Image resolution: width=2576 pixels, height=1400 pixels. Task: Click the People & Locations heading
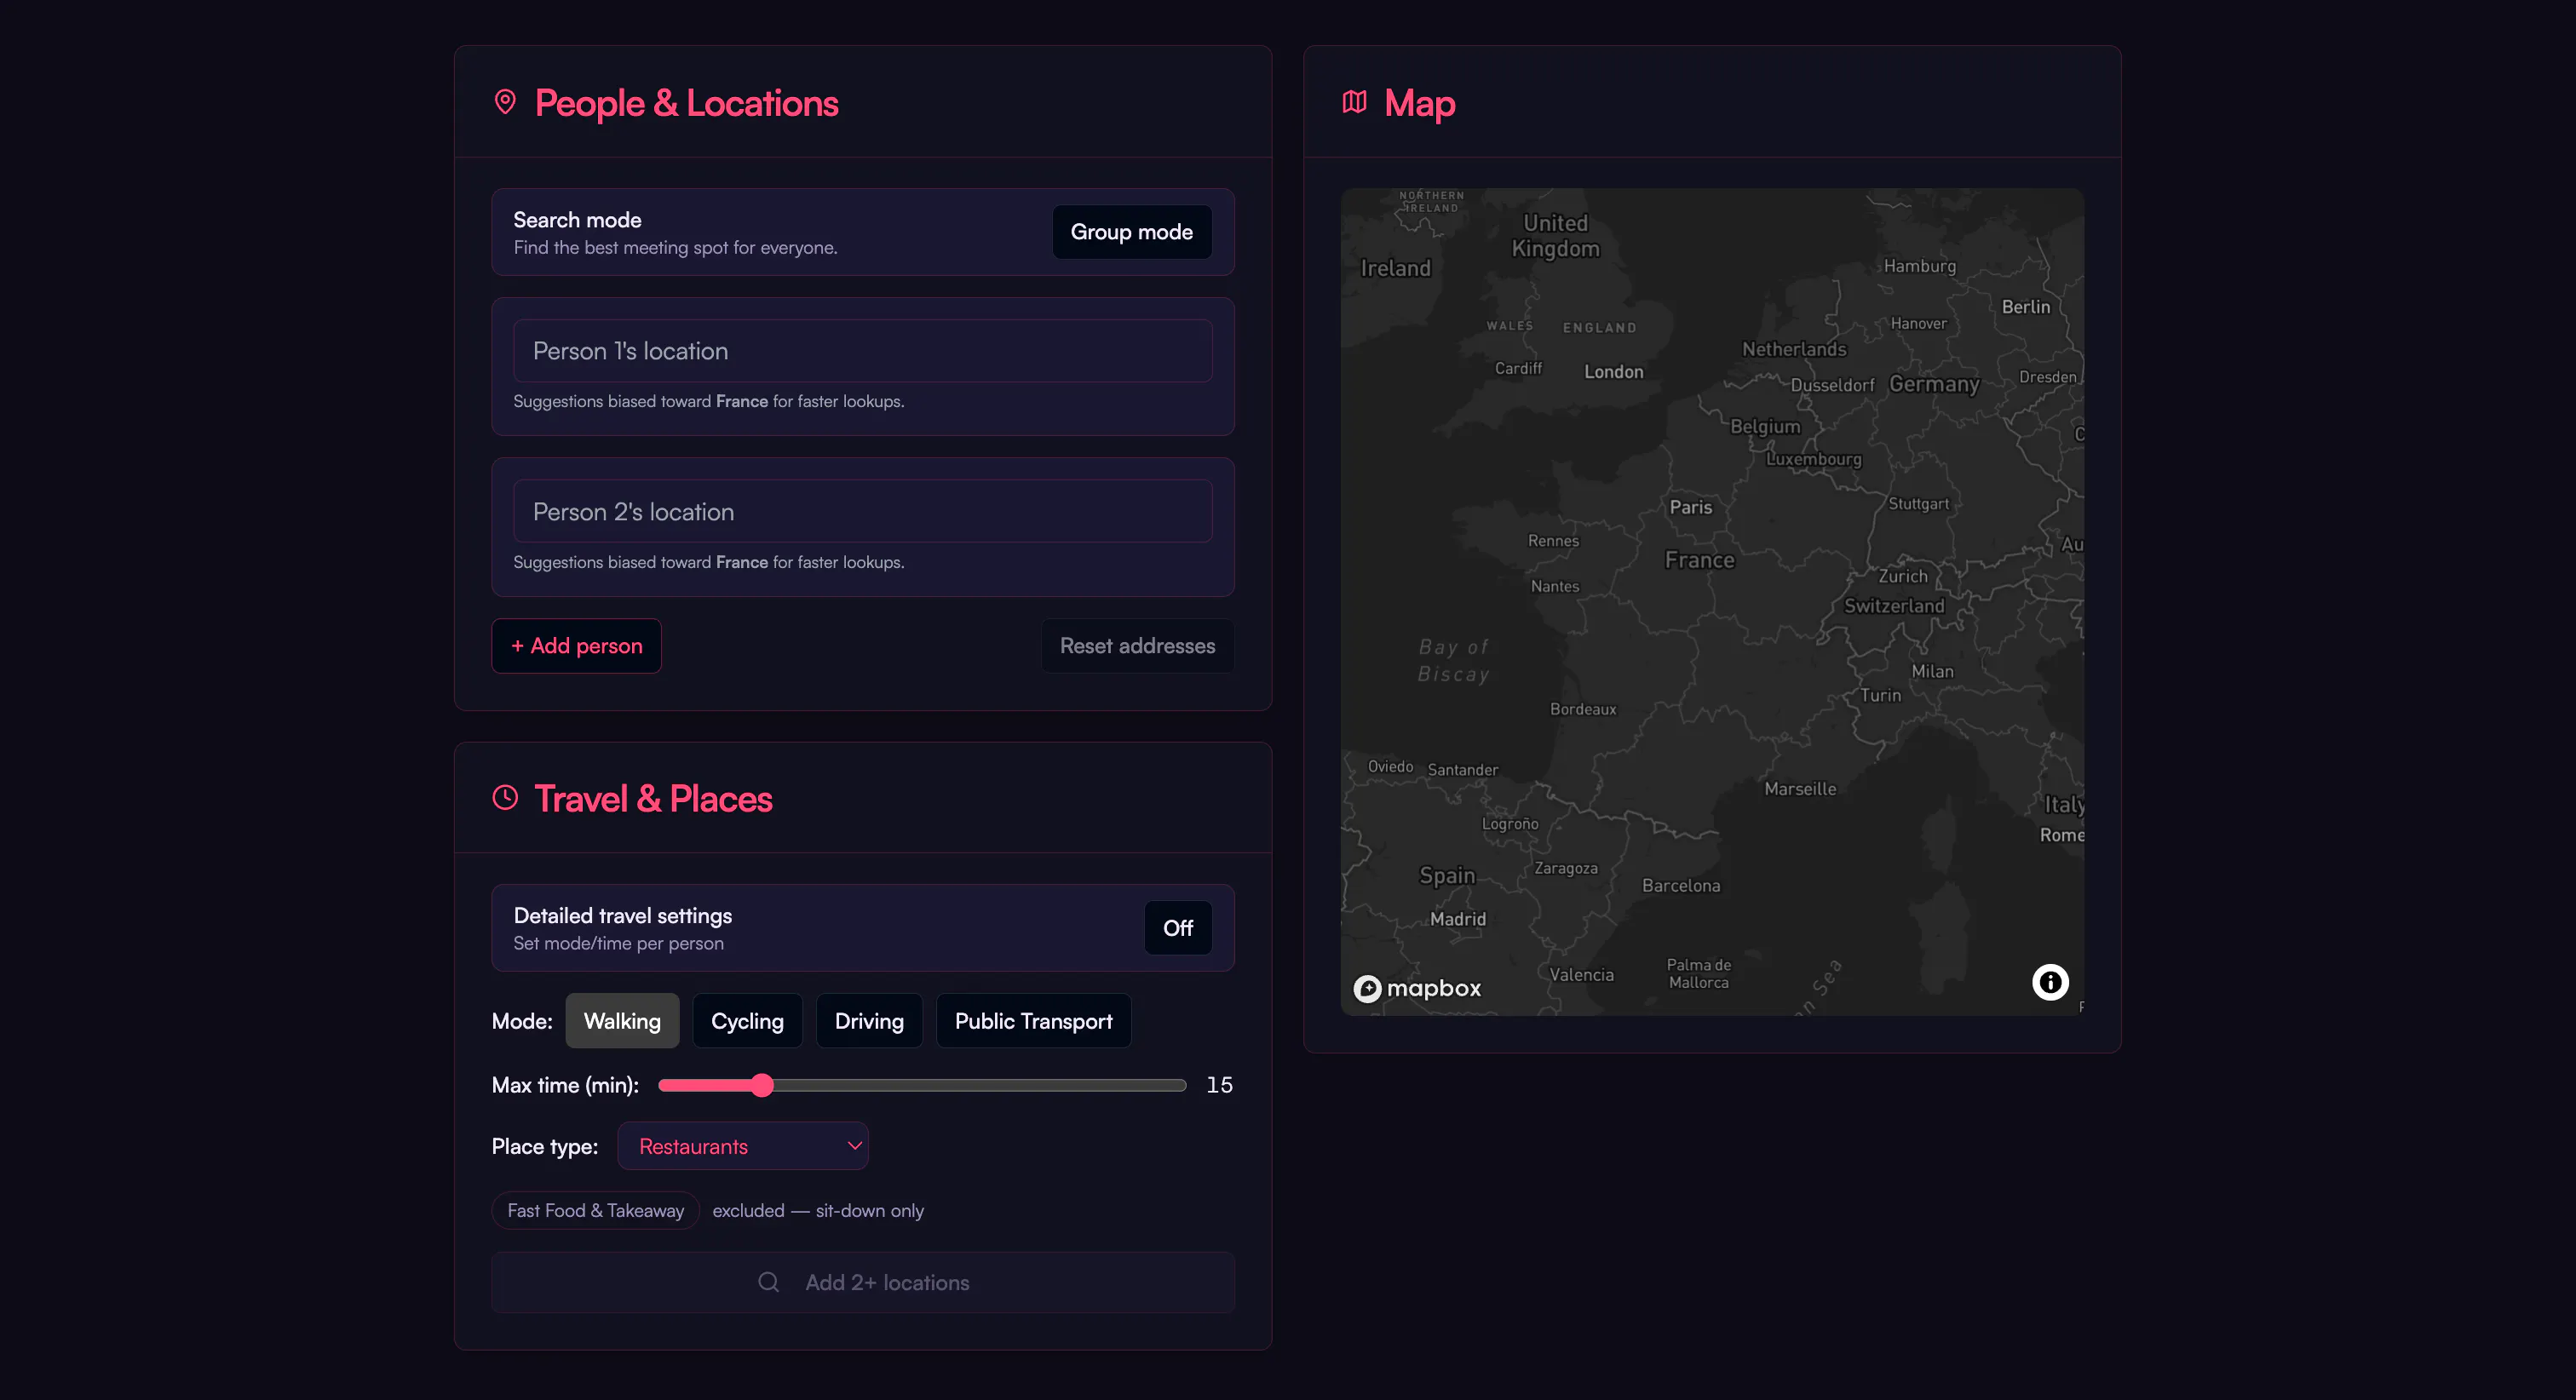(686, 103)
